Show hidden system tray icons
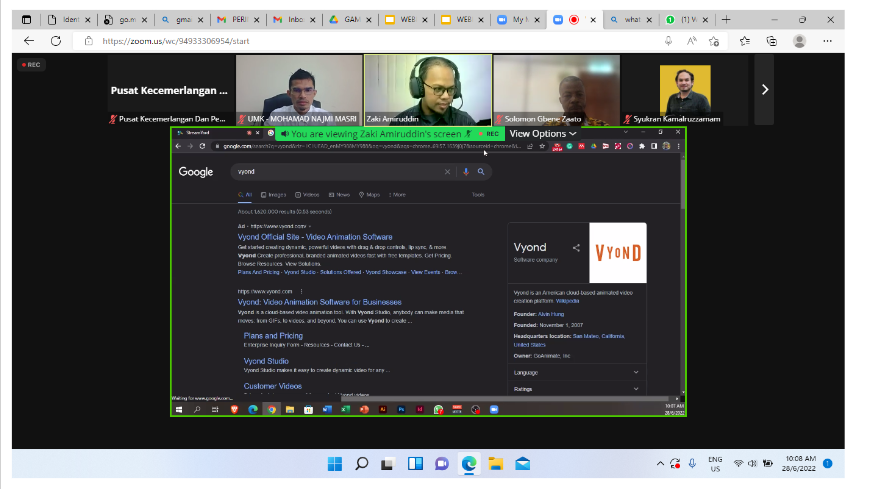 (660, 463)
